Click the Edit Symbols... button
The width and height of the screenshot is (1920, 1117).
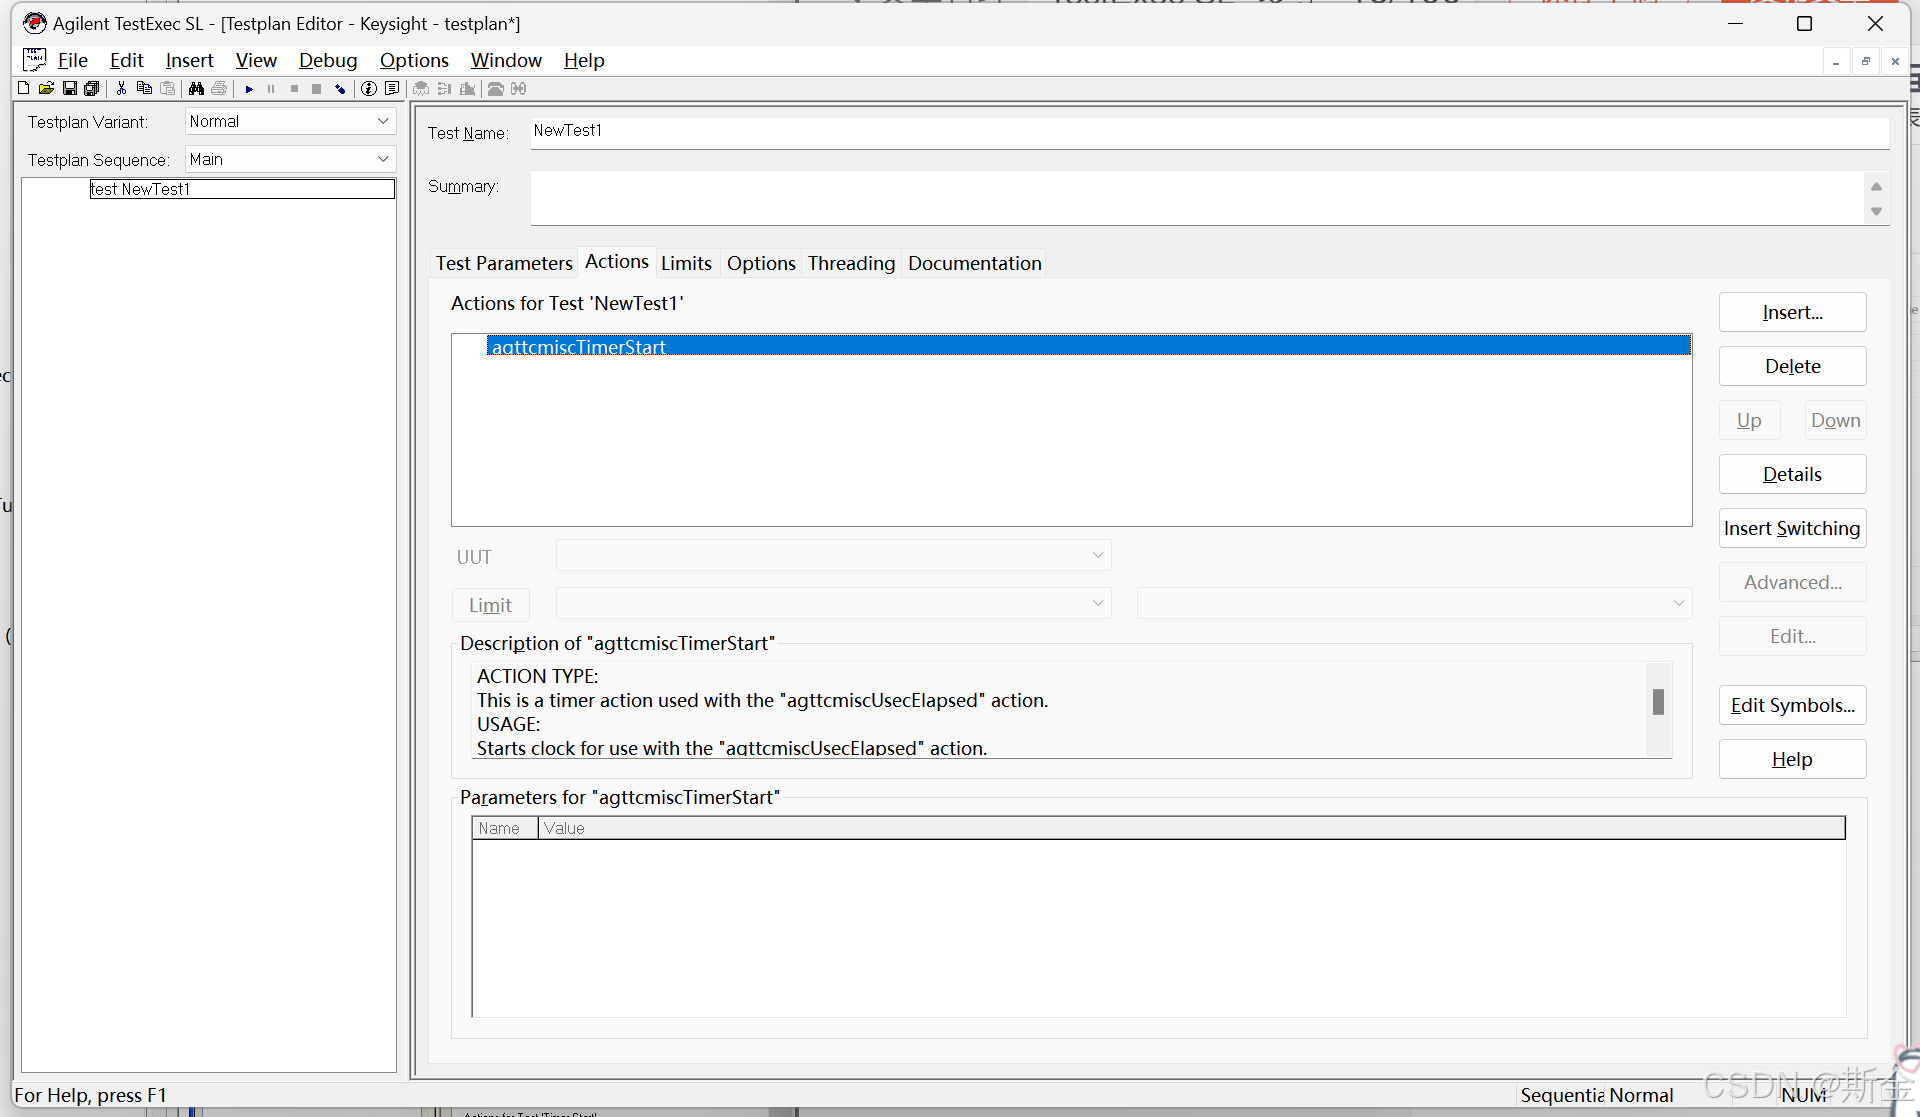coord(1792,706)
